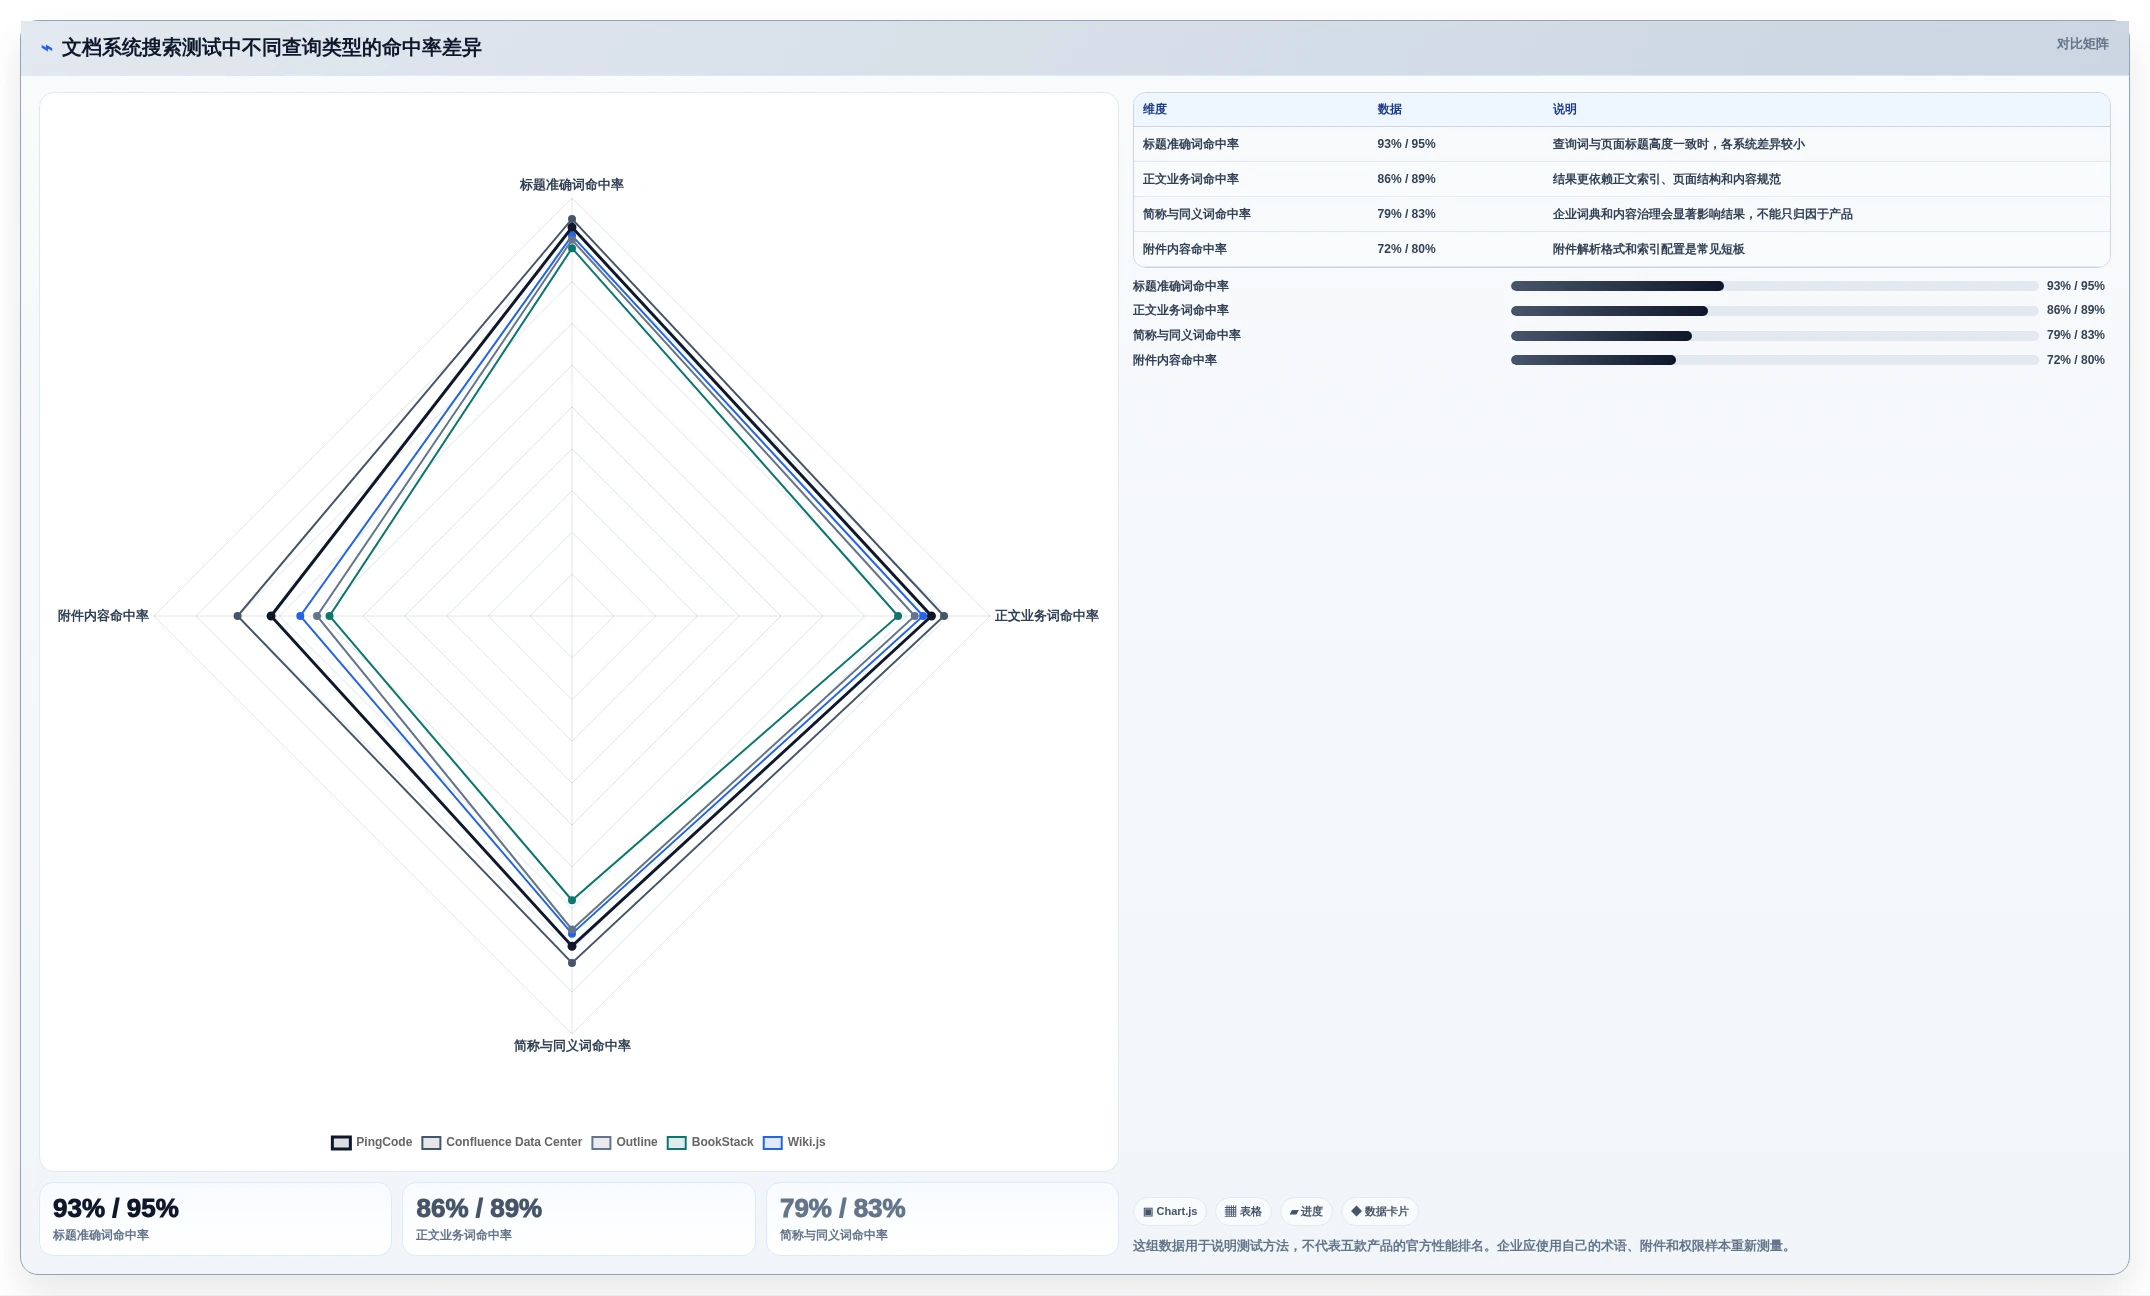Click radar axis label 标题准确词命中率

(571, 185)
